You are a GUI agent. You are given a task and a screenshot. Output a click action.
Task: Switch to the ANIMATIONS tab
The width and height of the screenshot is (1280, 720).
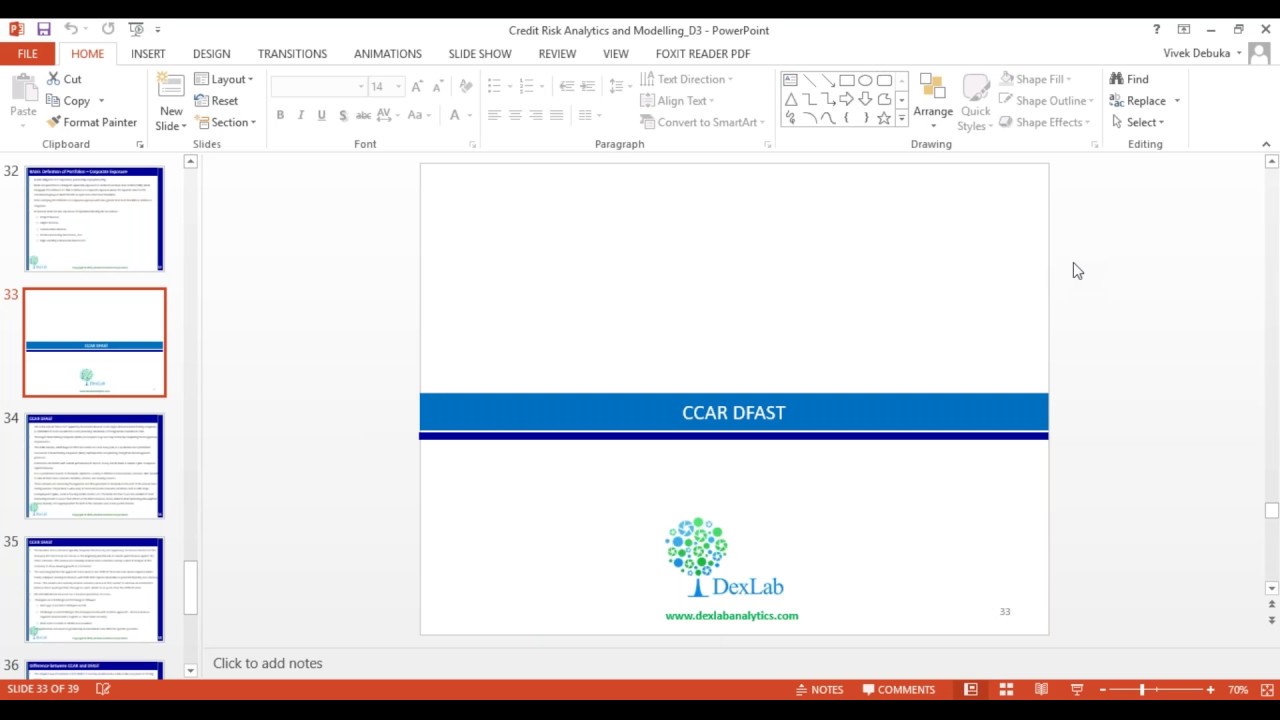point(388,54)
